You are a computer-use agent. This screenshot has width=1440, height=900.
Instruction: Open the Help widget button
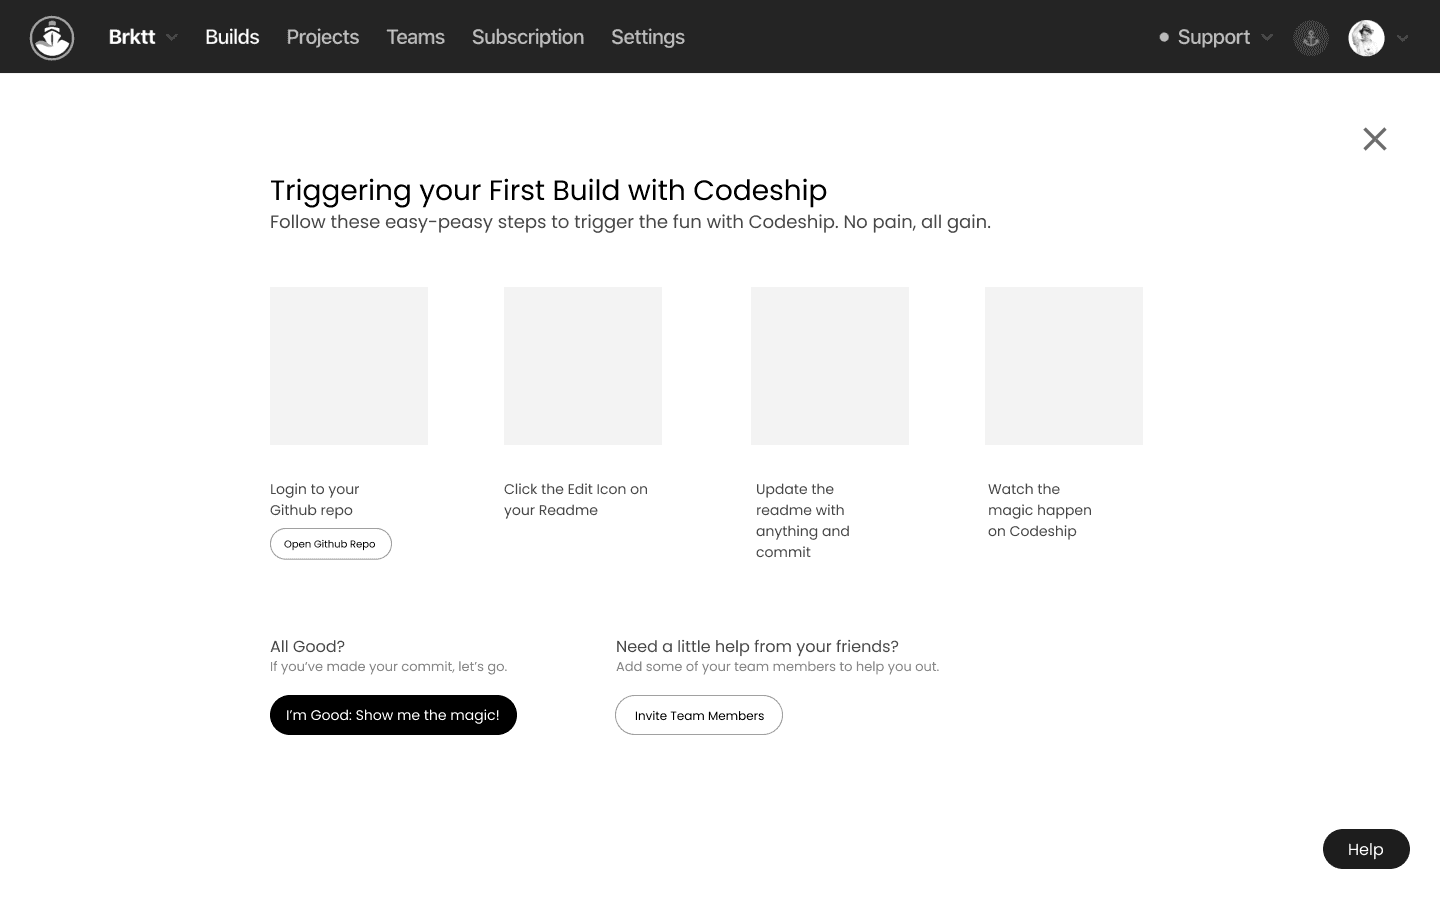click(x=1366, y=849)
